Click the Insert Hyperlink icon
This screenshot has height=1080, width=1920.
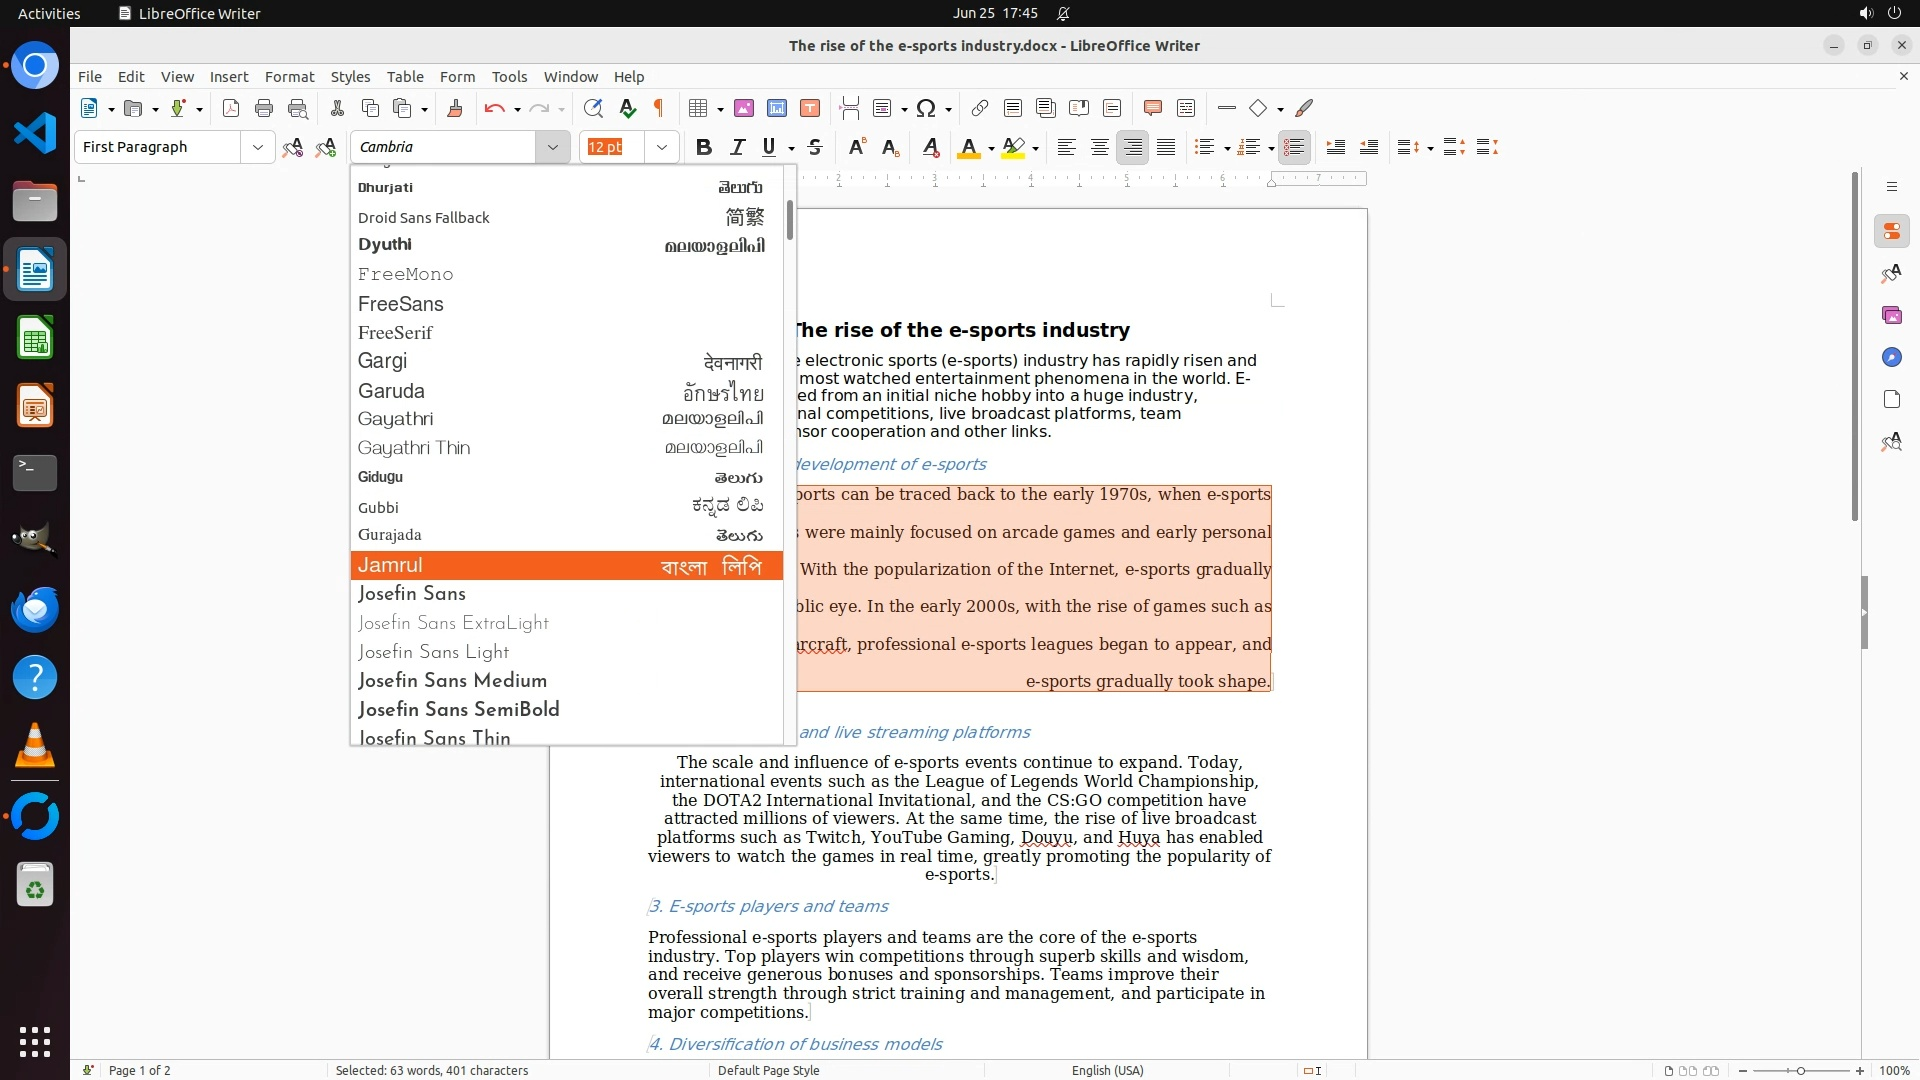coord(980,109)
